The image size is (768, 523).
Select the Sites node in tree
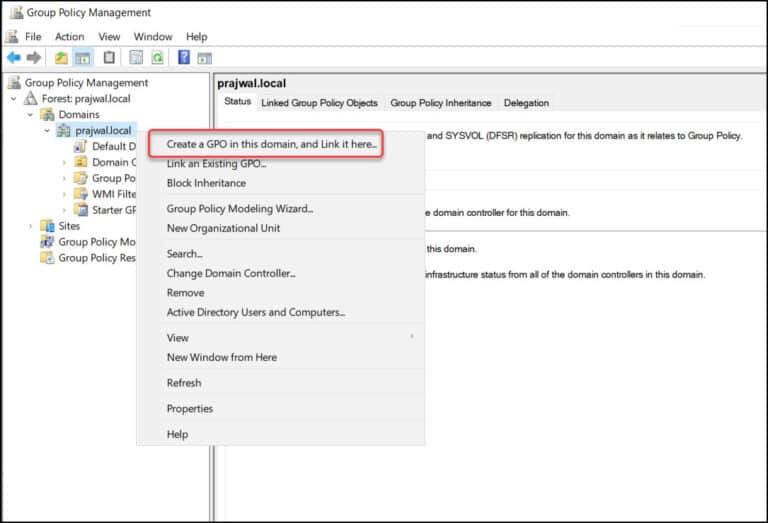(69, 226)
